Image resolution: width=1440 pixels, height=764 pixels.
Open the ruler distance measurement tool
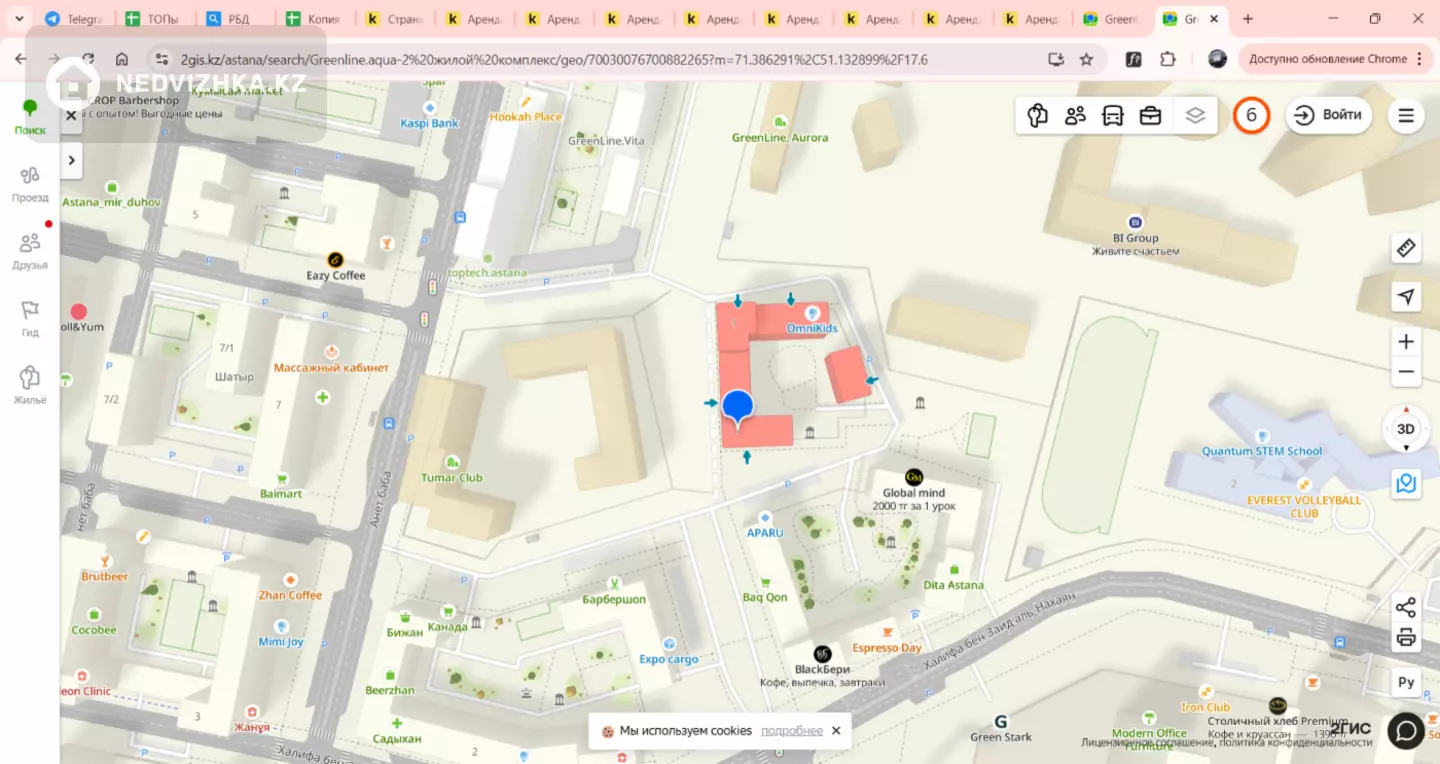[x=1406, y=248]
